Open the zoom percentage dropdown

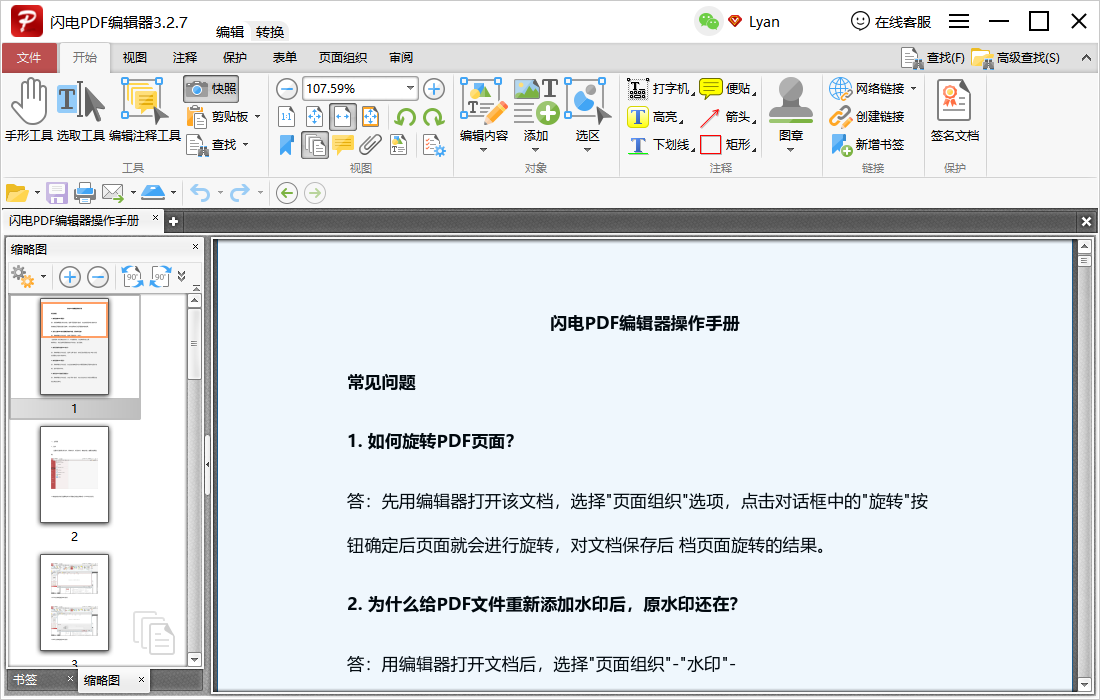(x=410, y=87)
